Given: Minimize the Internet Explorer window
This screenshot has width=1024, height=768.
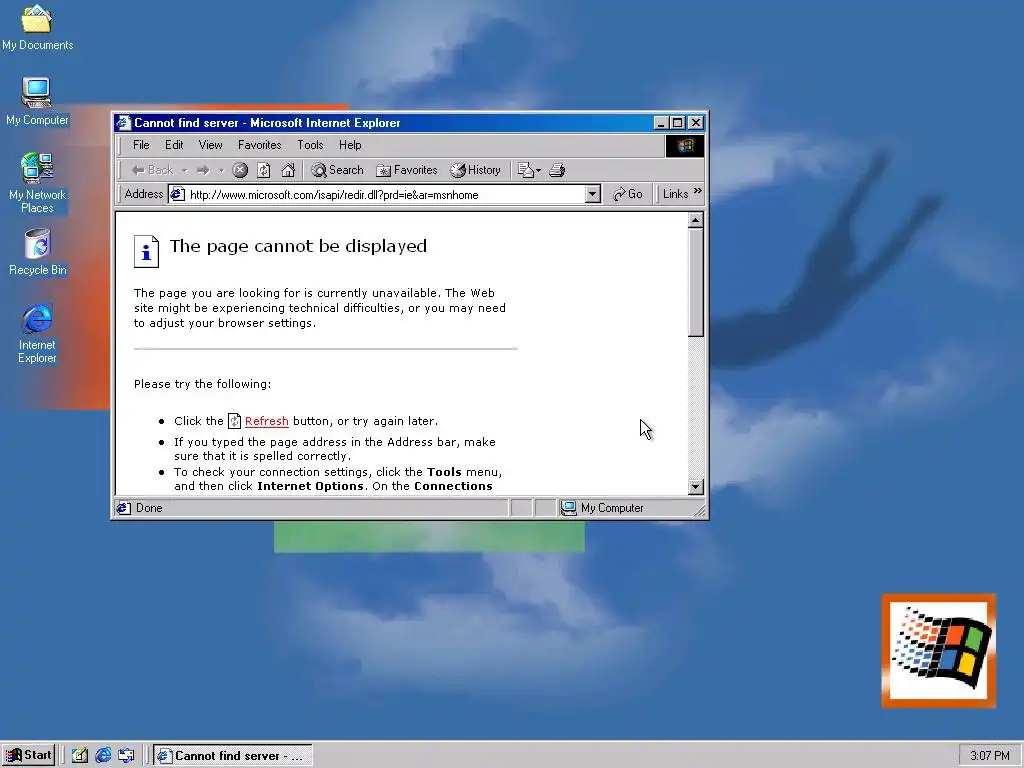Looking at the screenshot, I should tap(662, 123).
